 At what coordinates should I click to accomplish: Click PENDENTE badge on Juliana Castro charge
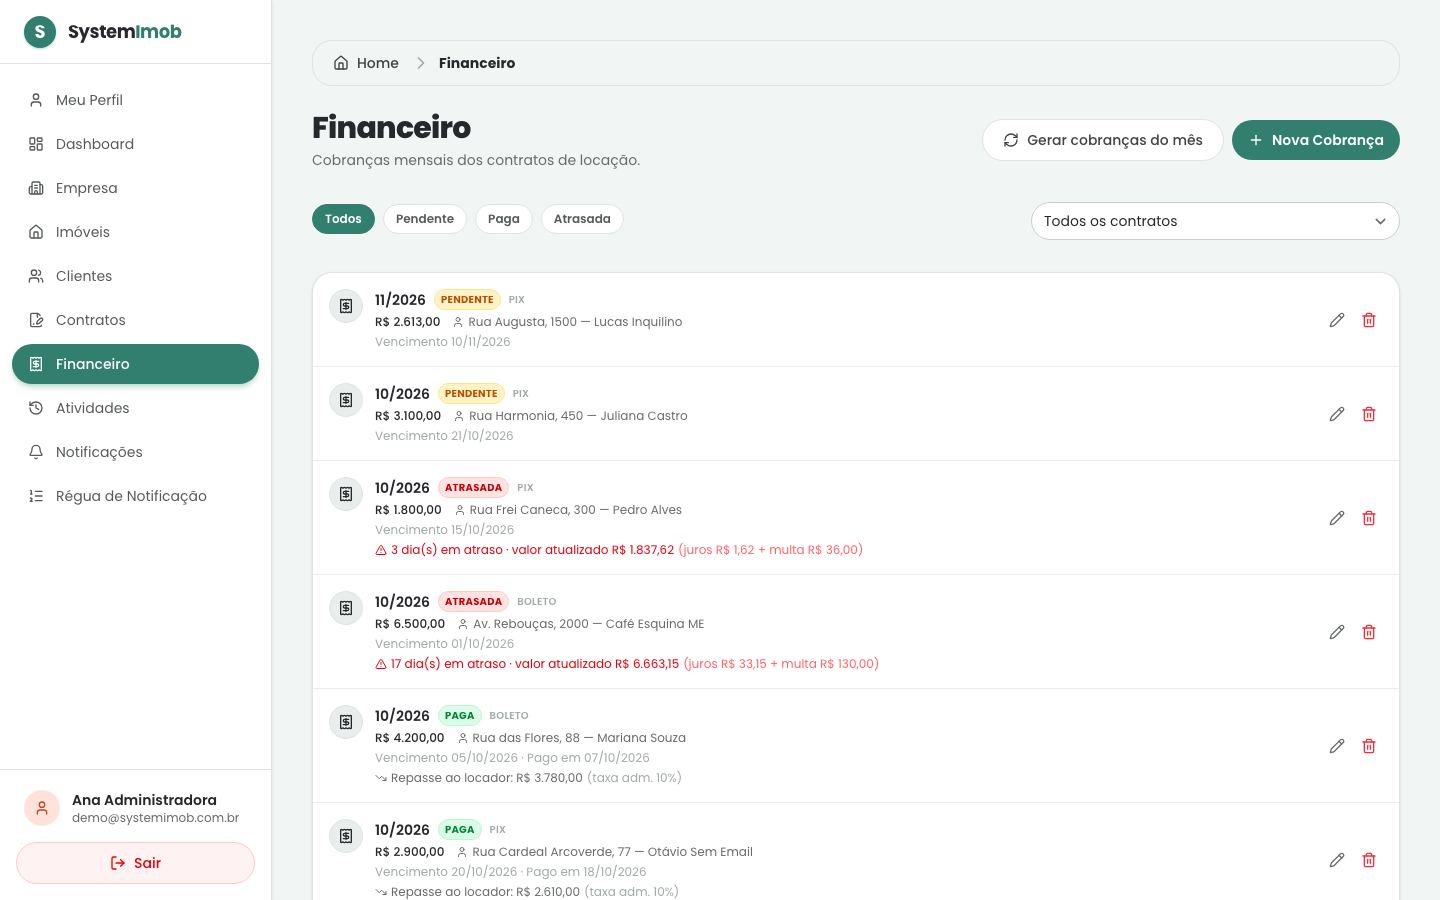point(471,394)
